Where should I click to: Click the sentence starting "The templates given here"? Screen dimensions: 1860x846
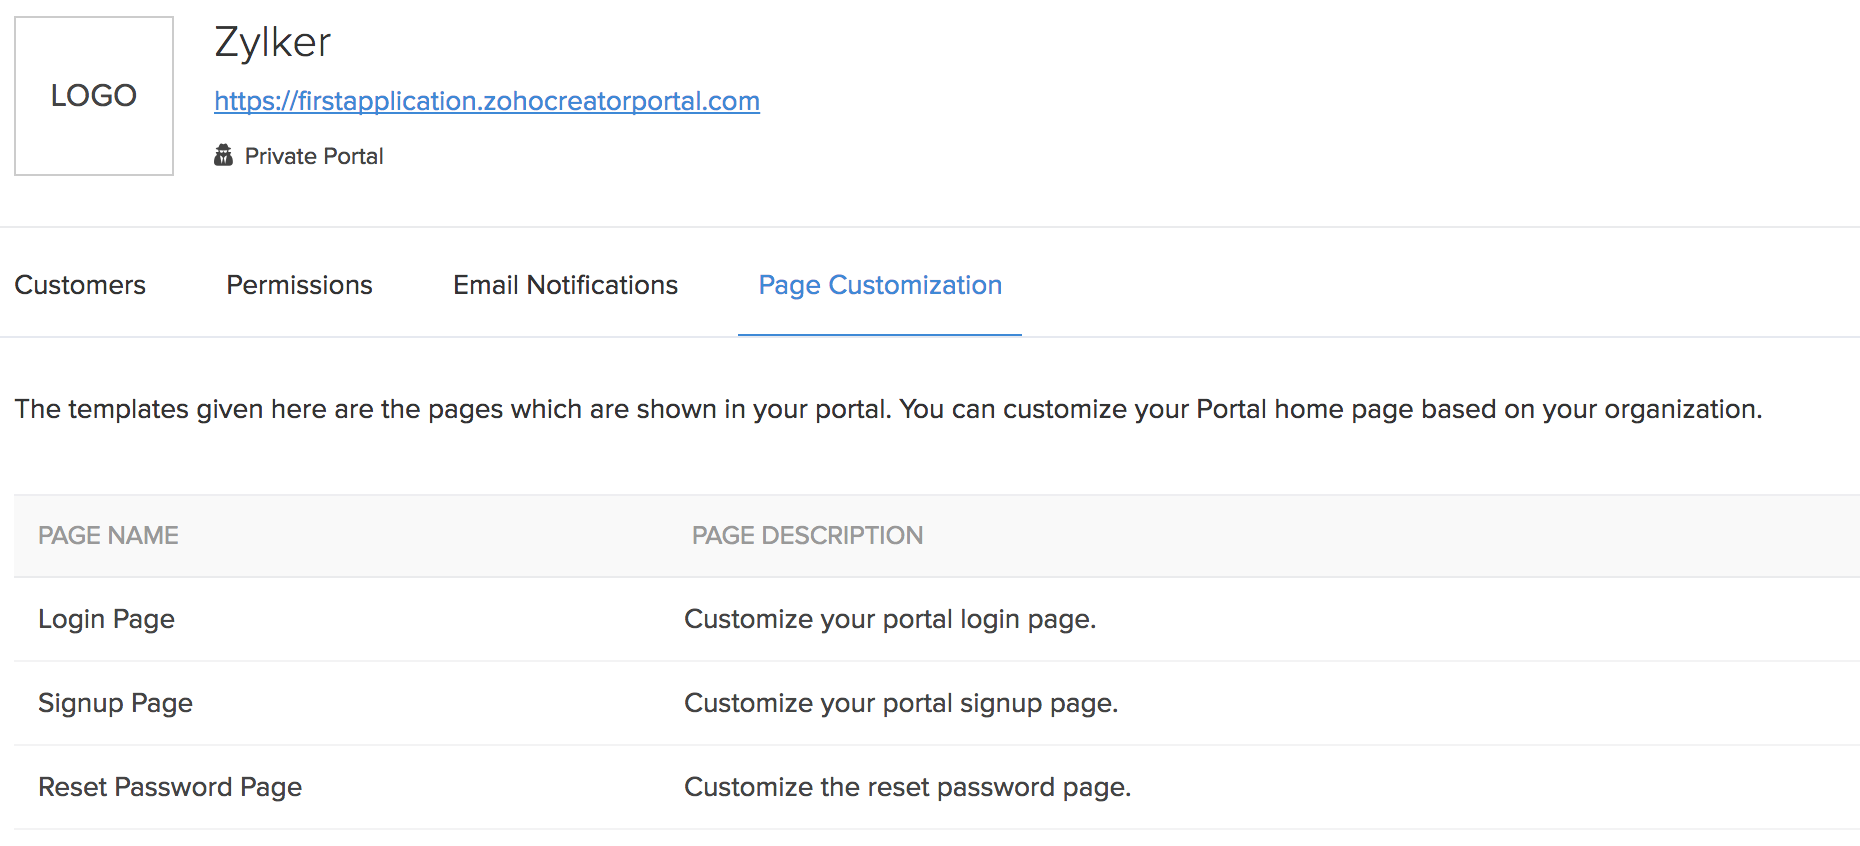pos(452,409)
